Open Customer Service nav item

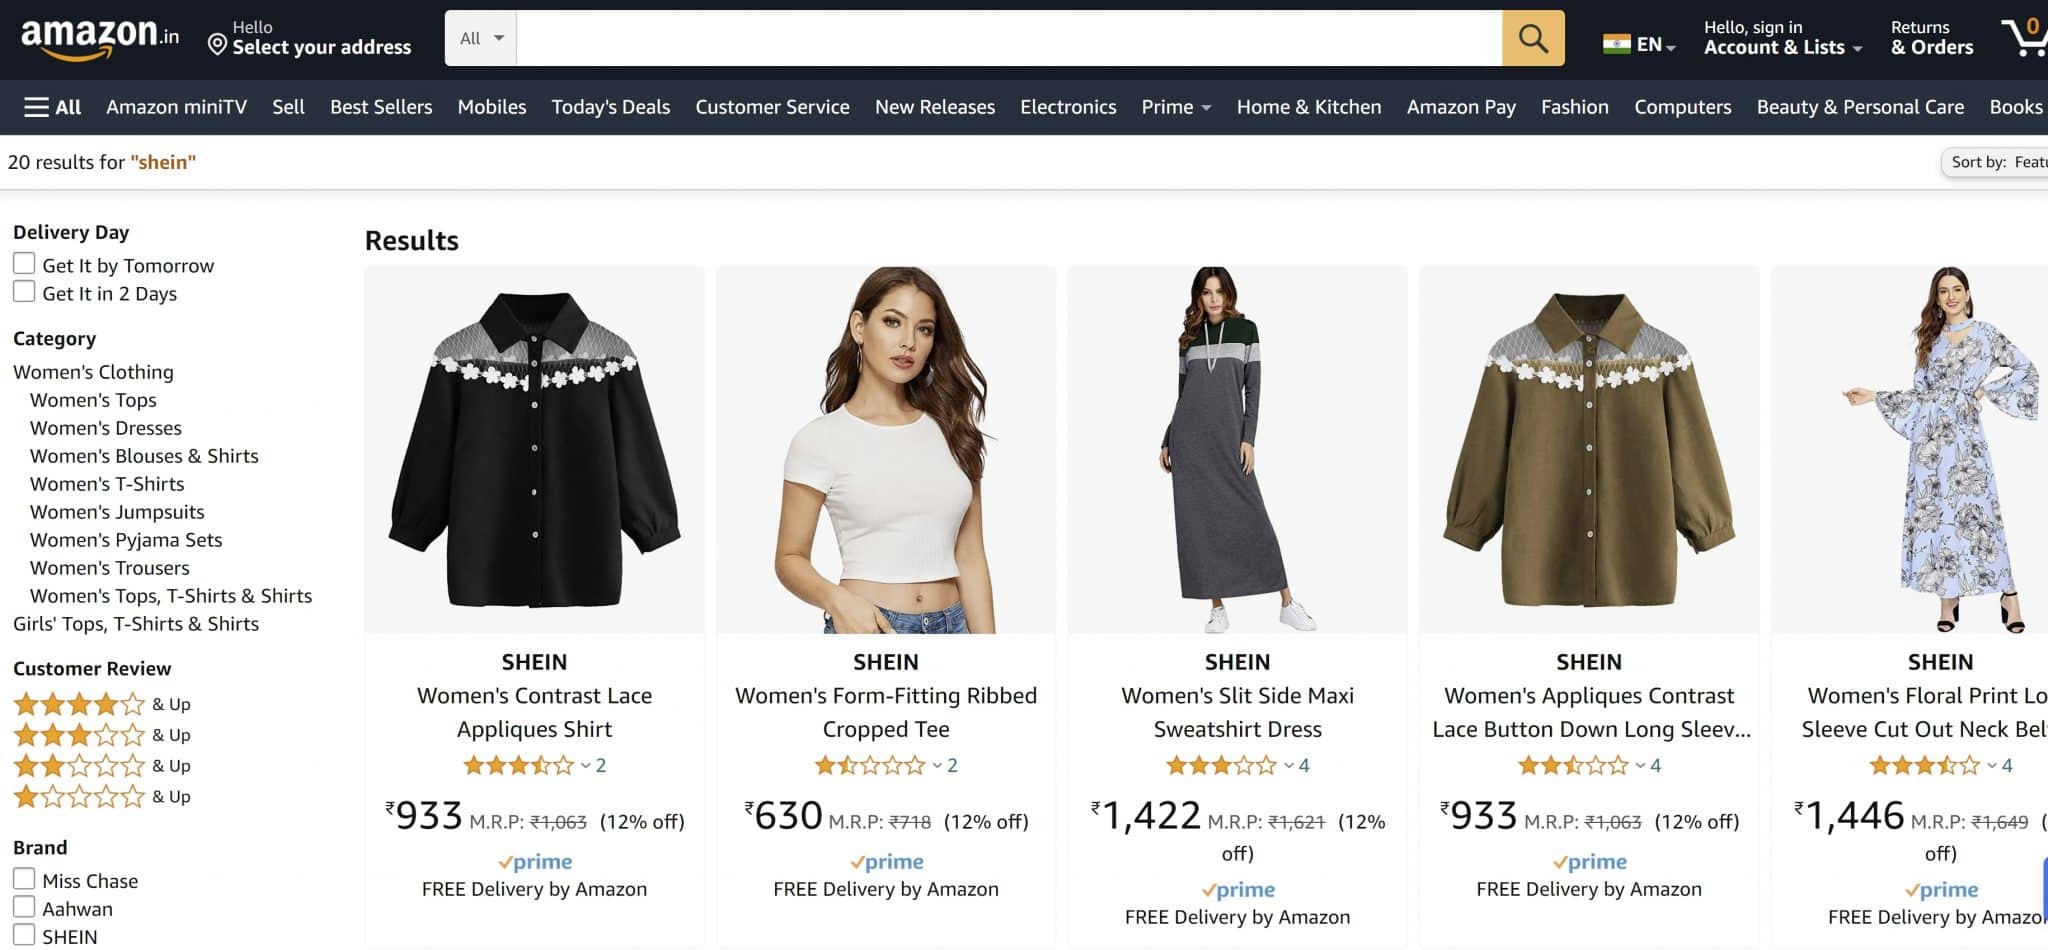pyautogui.click(x=772, y=107)
